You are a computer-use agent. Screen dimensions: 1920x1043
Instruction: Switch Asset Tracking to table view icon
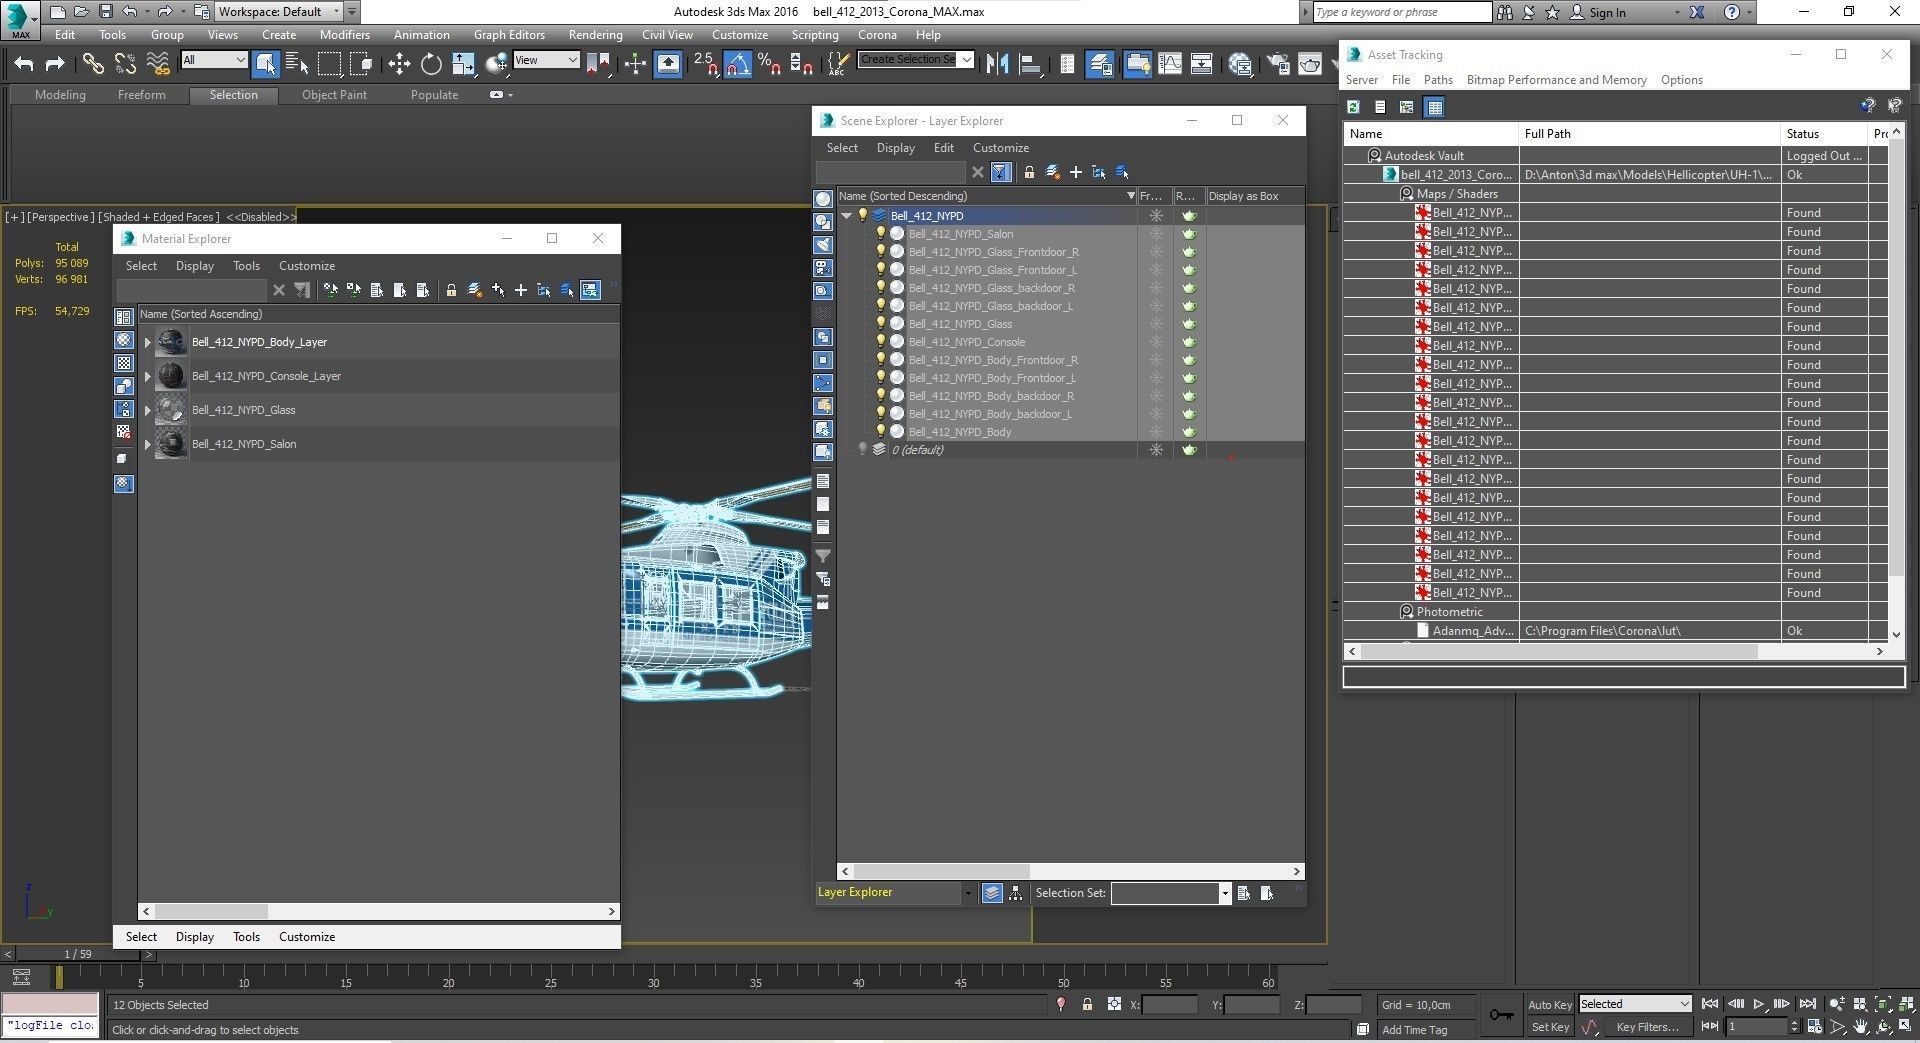point(1434,107)
